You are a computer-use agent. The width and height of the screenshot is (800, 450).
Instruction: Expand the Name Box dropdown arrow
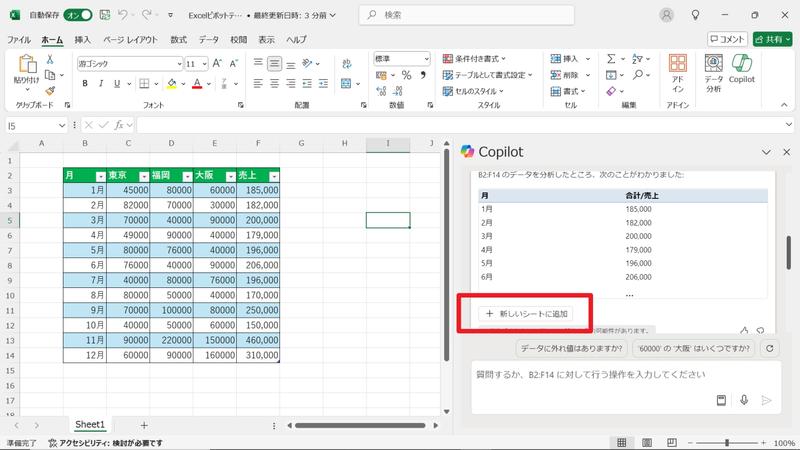pos(62,125)
